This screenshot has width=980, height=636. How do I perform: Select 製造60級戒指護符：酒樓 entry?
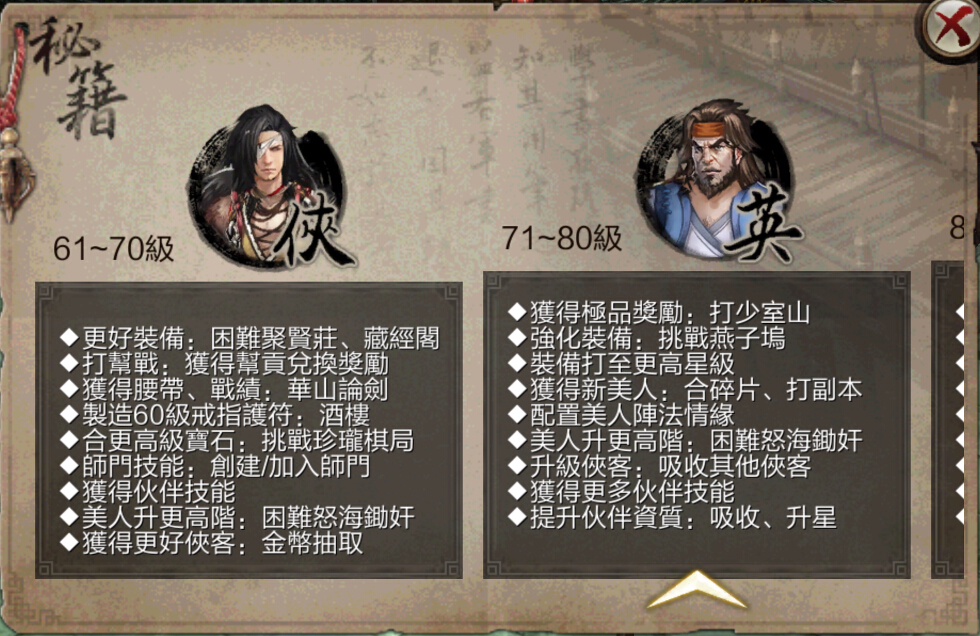tap(215, 415)
